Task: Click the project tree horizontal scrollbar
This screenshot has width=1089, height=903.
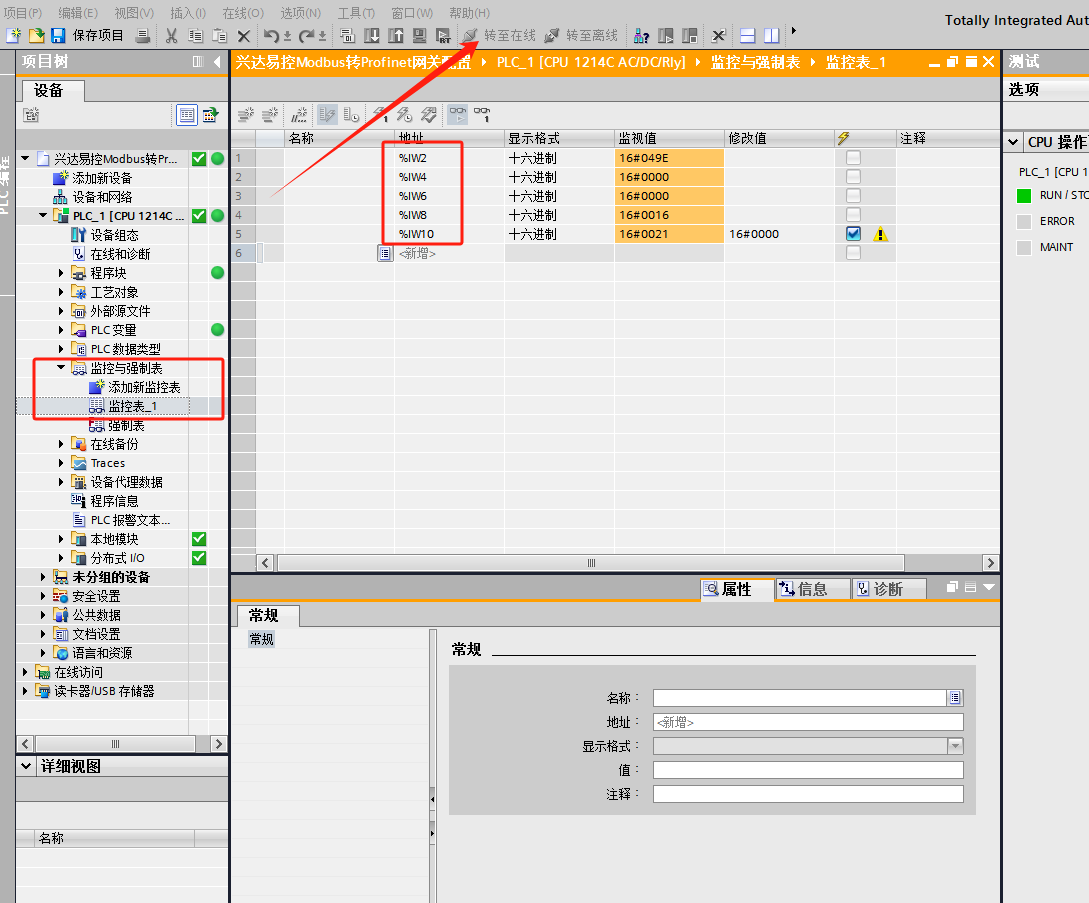Action: coord(115,744)
